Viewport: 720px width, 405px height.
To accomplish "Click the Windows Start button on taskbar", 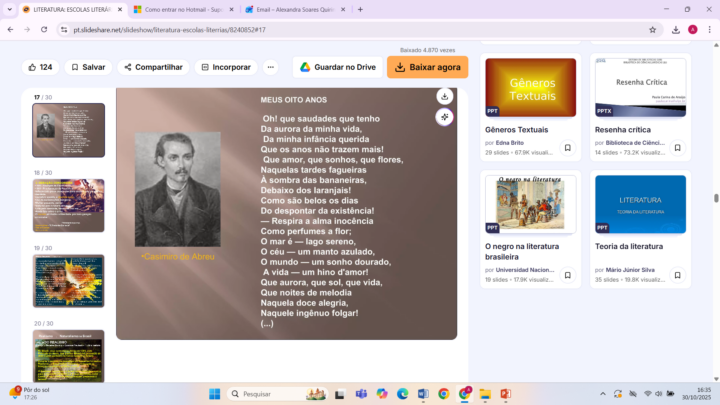I will coord(214,394).
